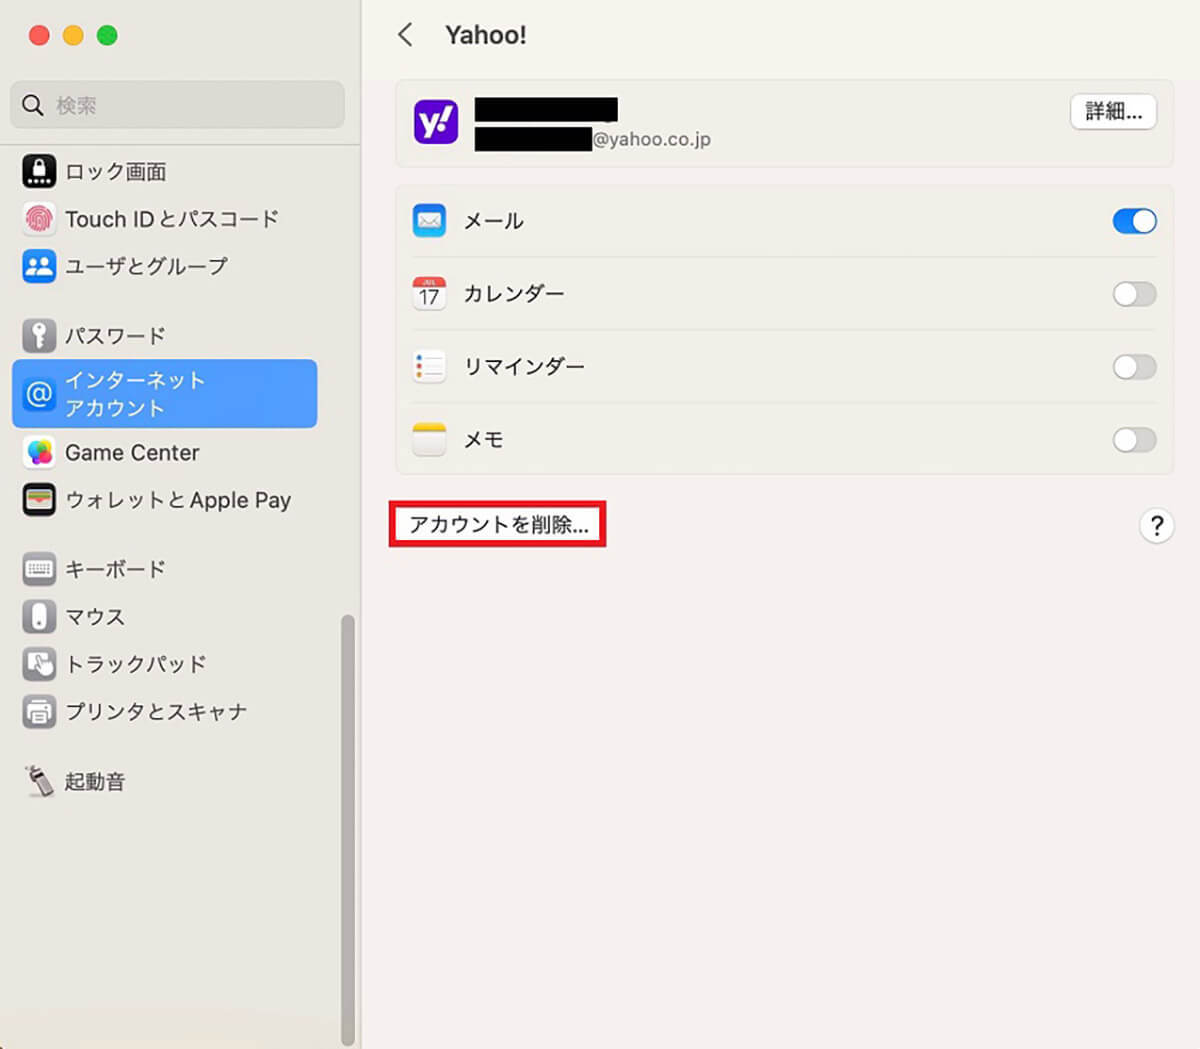This screenshot has width=1200, height=1049.
Task: Click ウォレットとApple Pay label
Action: [178, 500]
